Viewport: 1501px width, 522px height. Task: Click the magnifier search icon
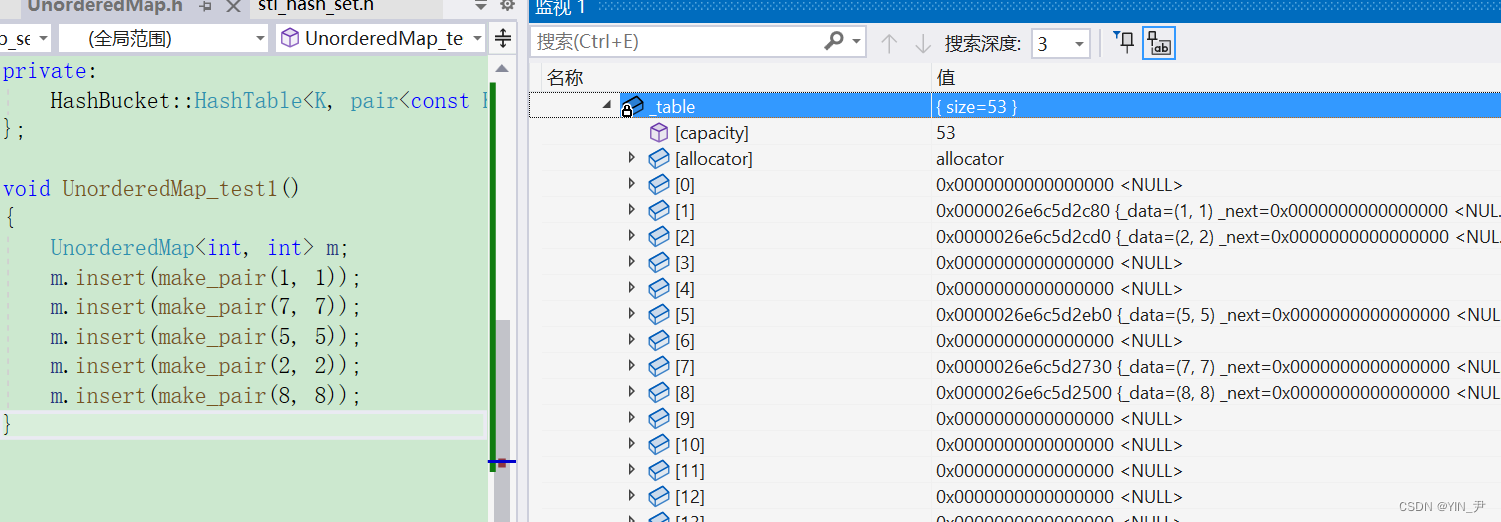click(834, 41)
